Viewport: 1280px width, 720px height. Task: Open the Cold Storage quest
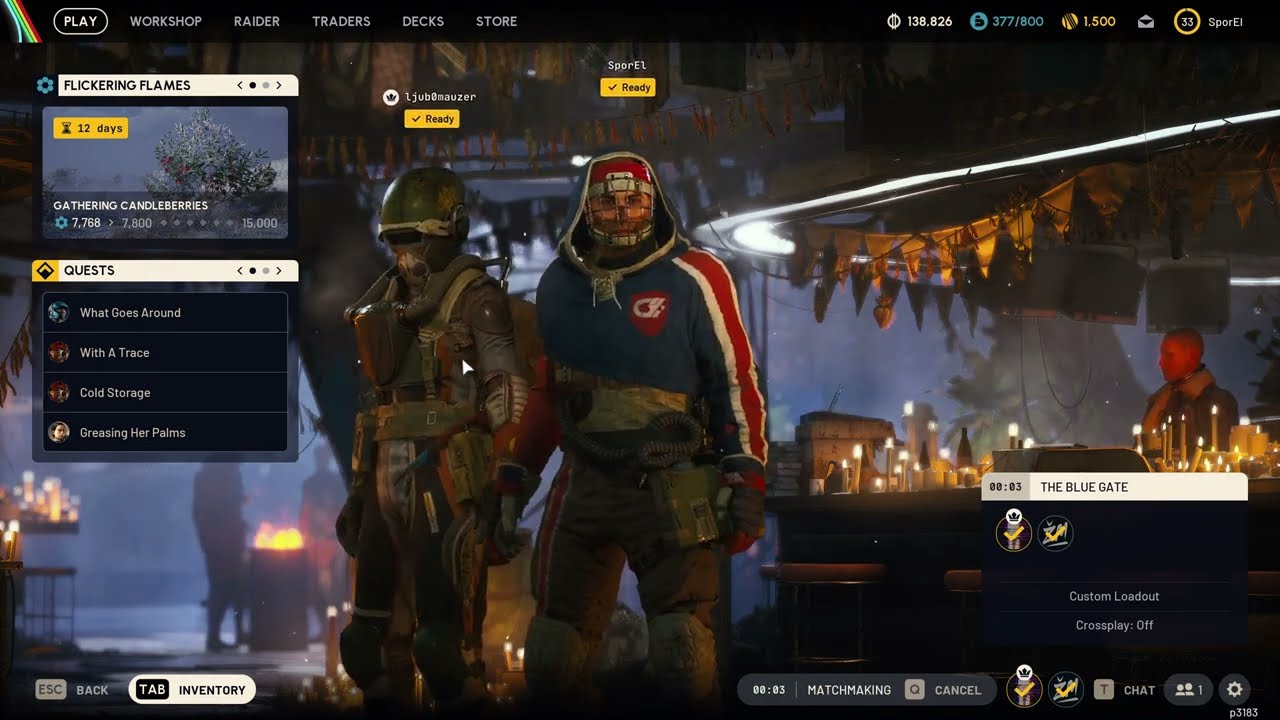click(x=165, y=392)
